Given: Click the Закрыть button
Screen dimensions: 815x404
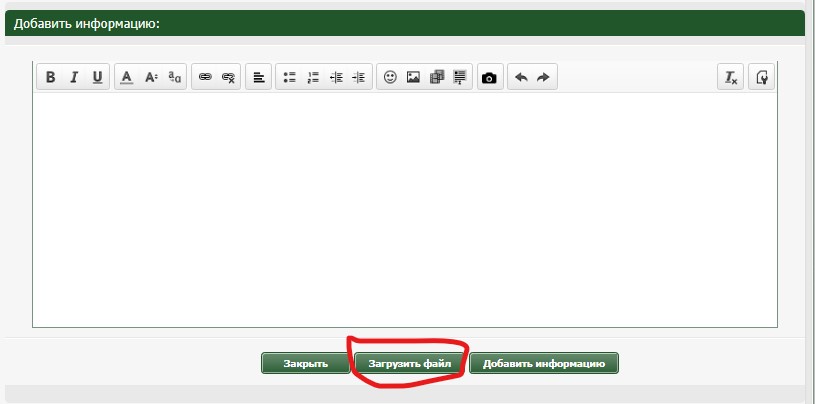Looking at the screenshot, I should tap(306, 363).
